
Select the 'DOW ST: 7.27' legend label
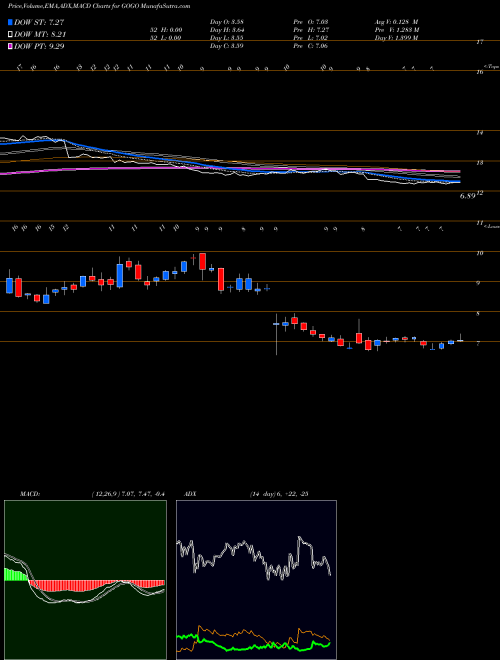coord(39,23)
